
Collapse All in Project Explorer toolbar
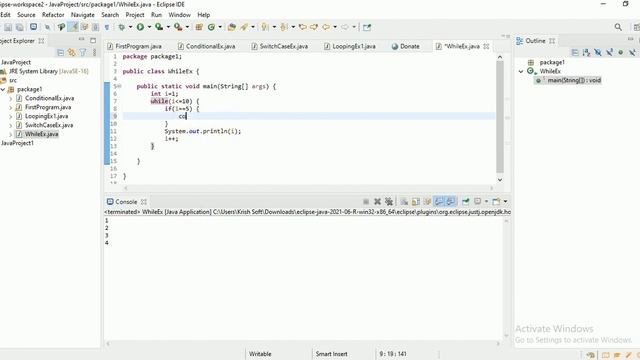click(60, 53)
